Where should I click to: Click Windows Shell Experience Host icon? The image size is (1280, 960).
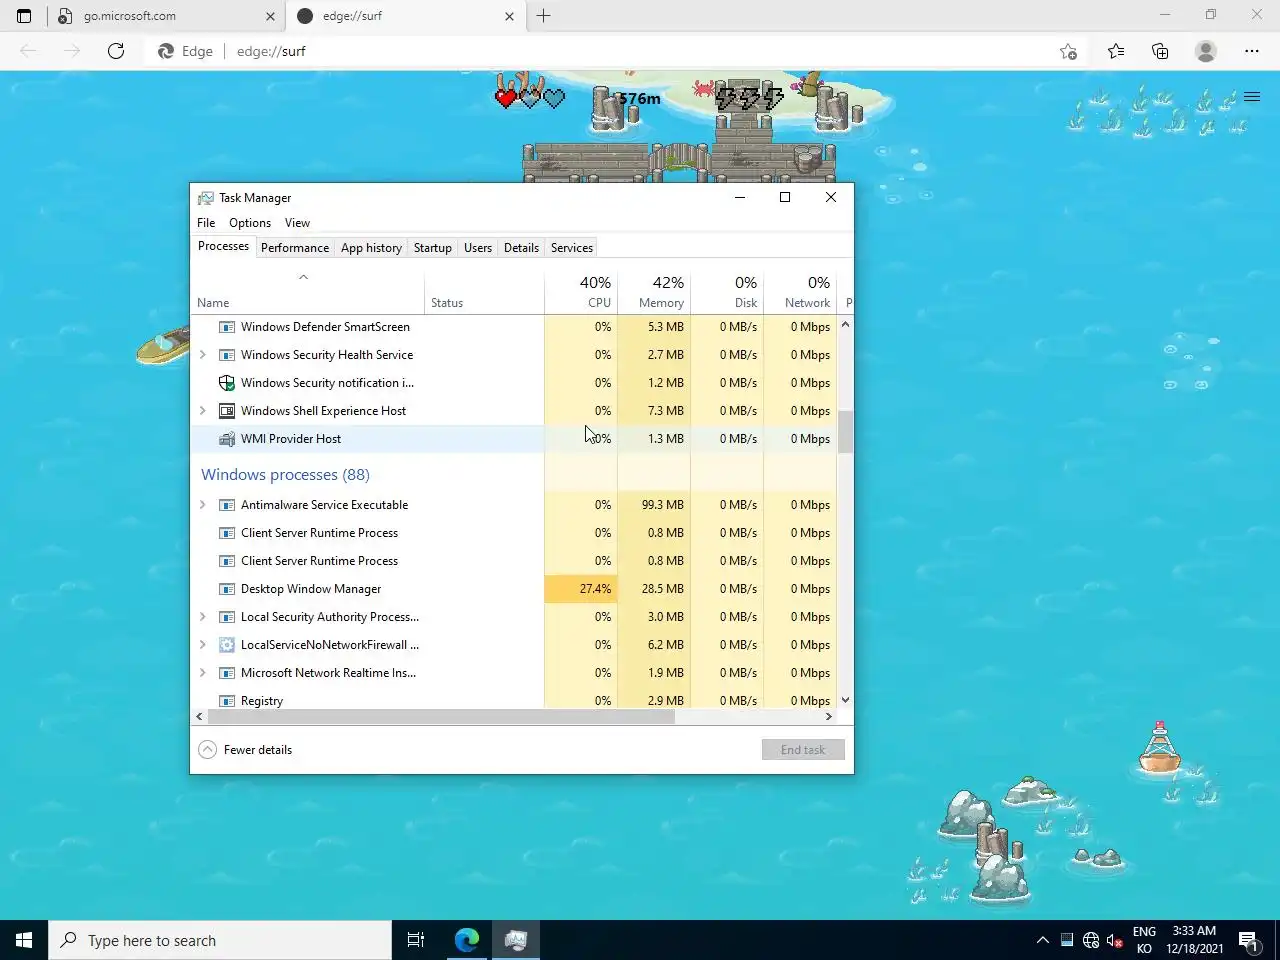click(227, 411)
